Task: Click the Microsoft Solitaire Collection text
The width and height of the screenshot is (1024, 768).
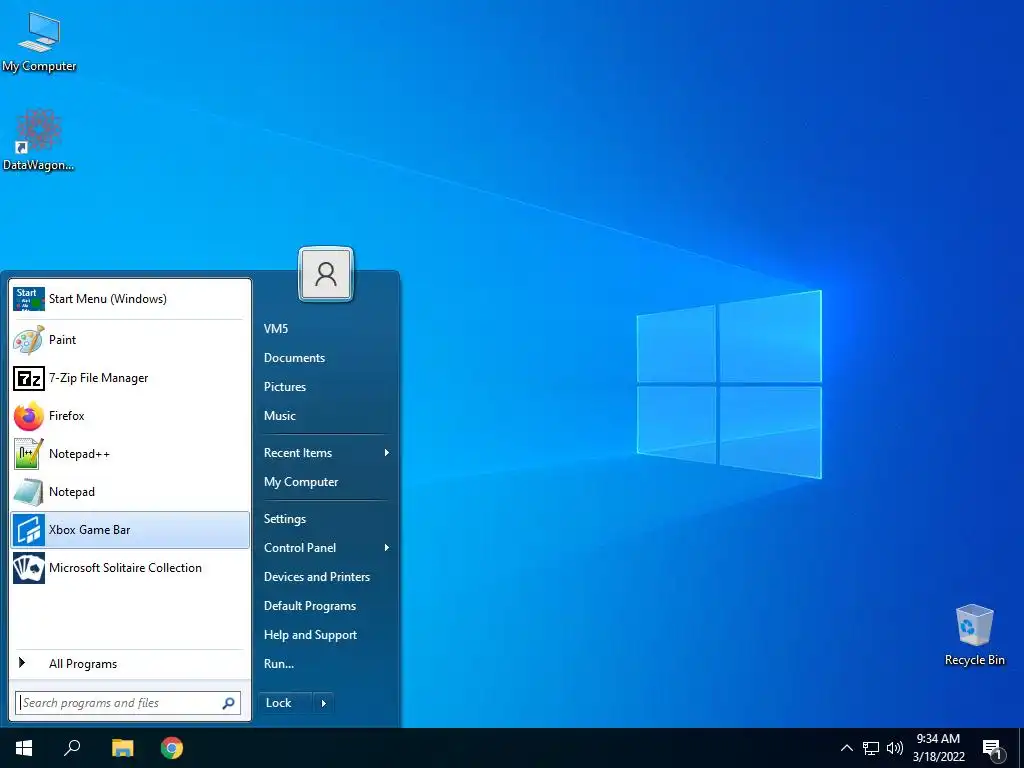Action: point(125,568)
